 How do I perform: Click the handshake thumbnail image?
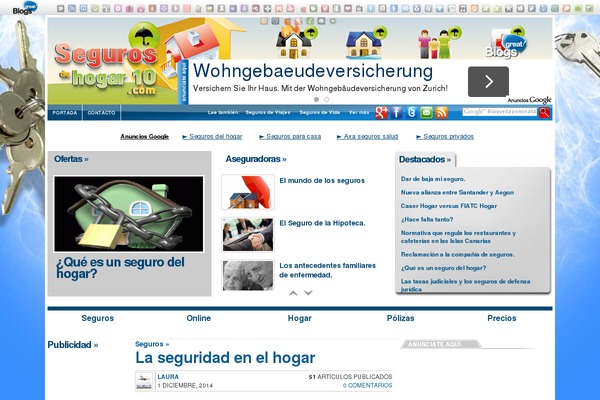point(248,234)
